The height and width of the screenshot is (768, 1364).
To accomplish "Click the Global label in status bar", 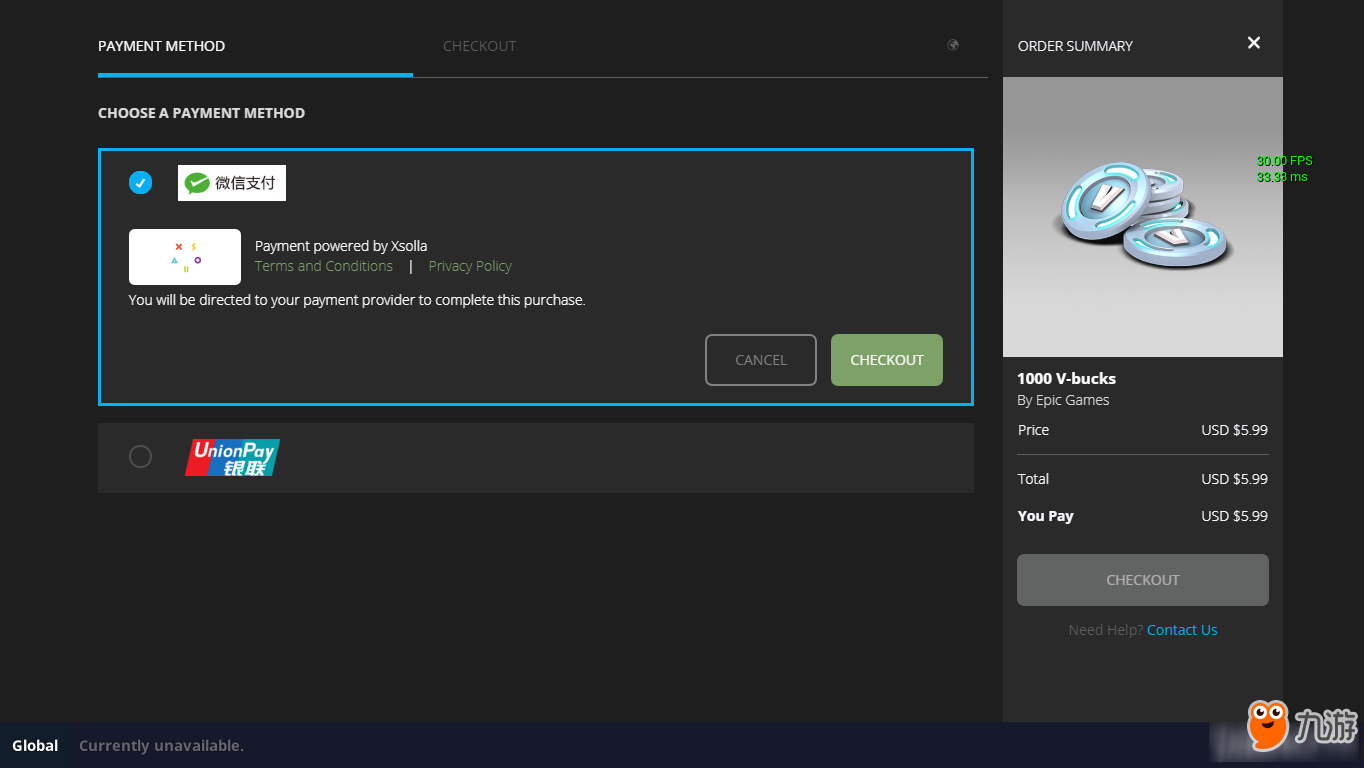I will click(35, 745).
